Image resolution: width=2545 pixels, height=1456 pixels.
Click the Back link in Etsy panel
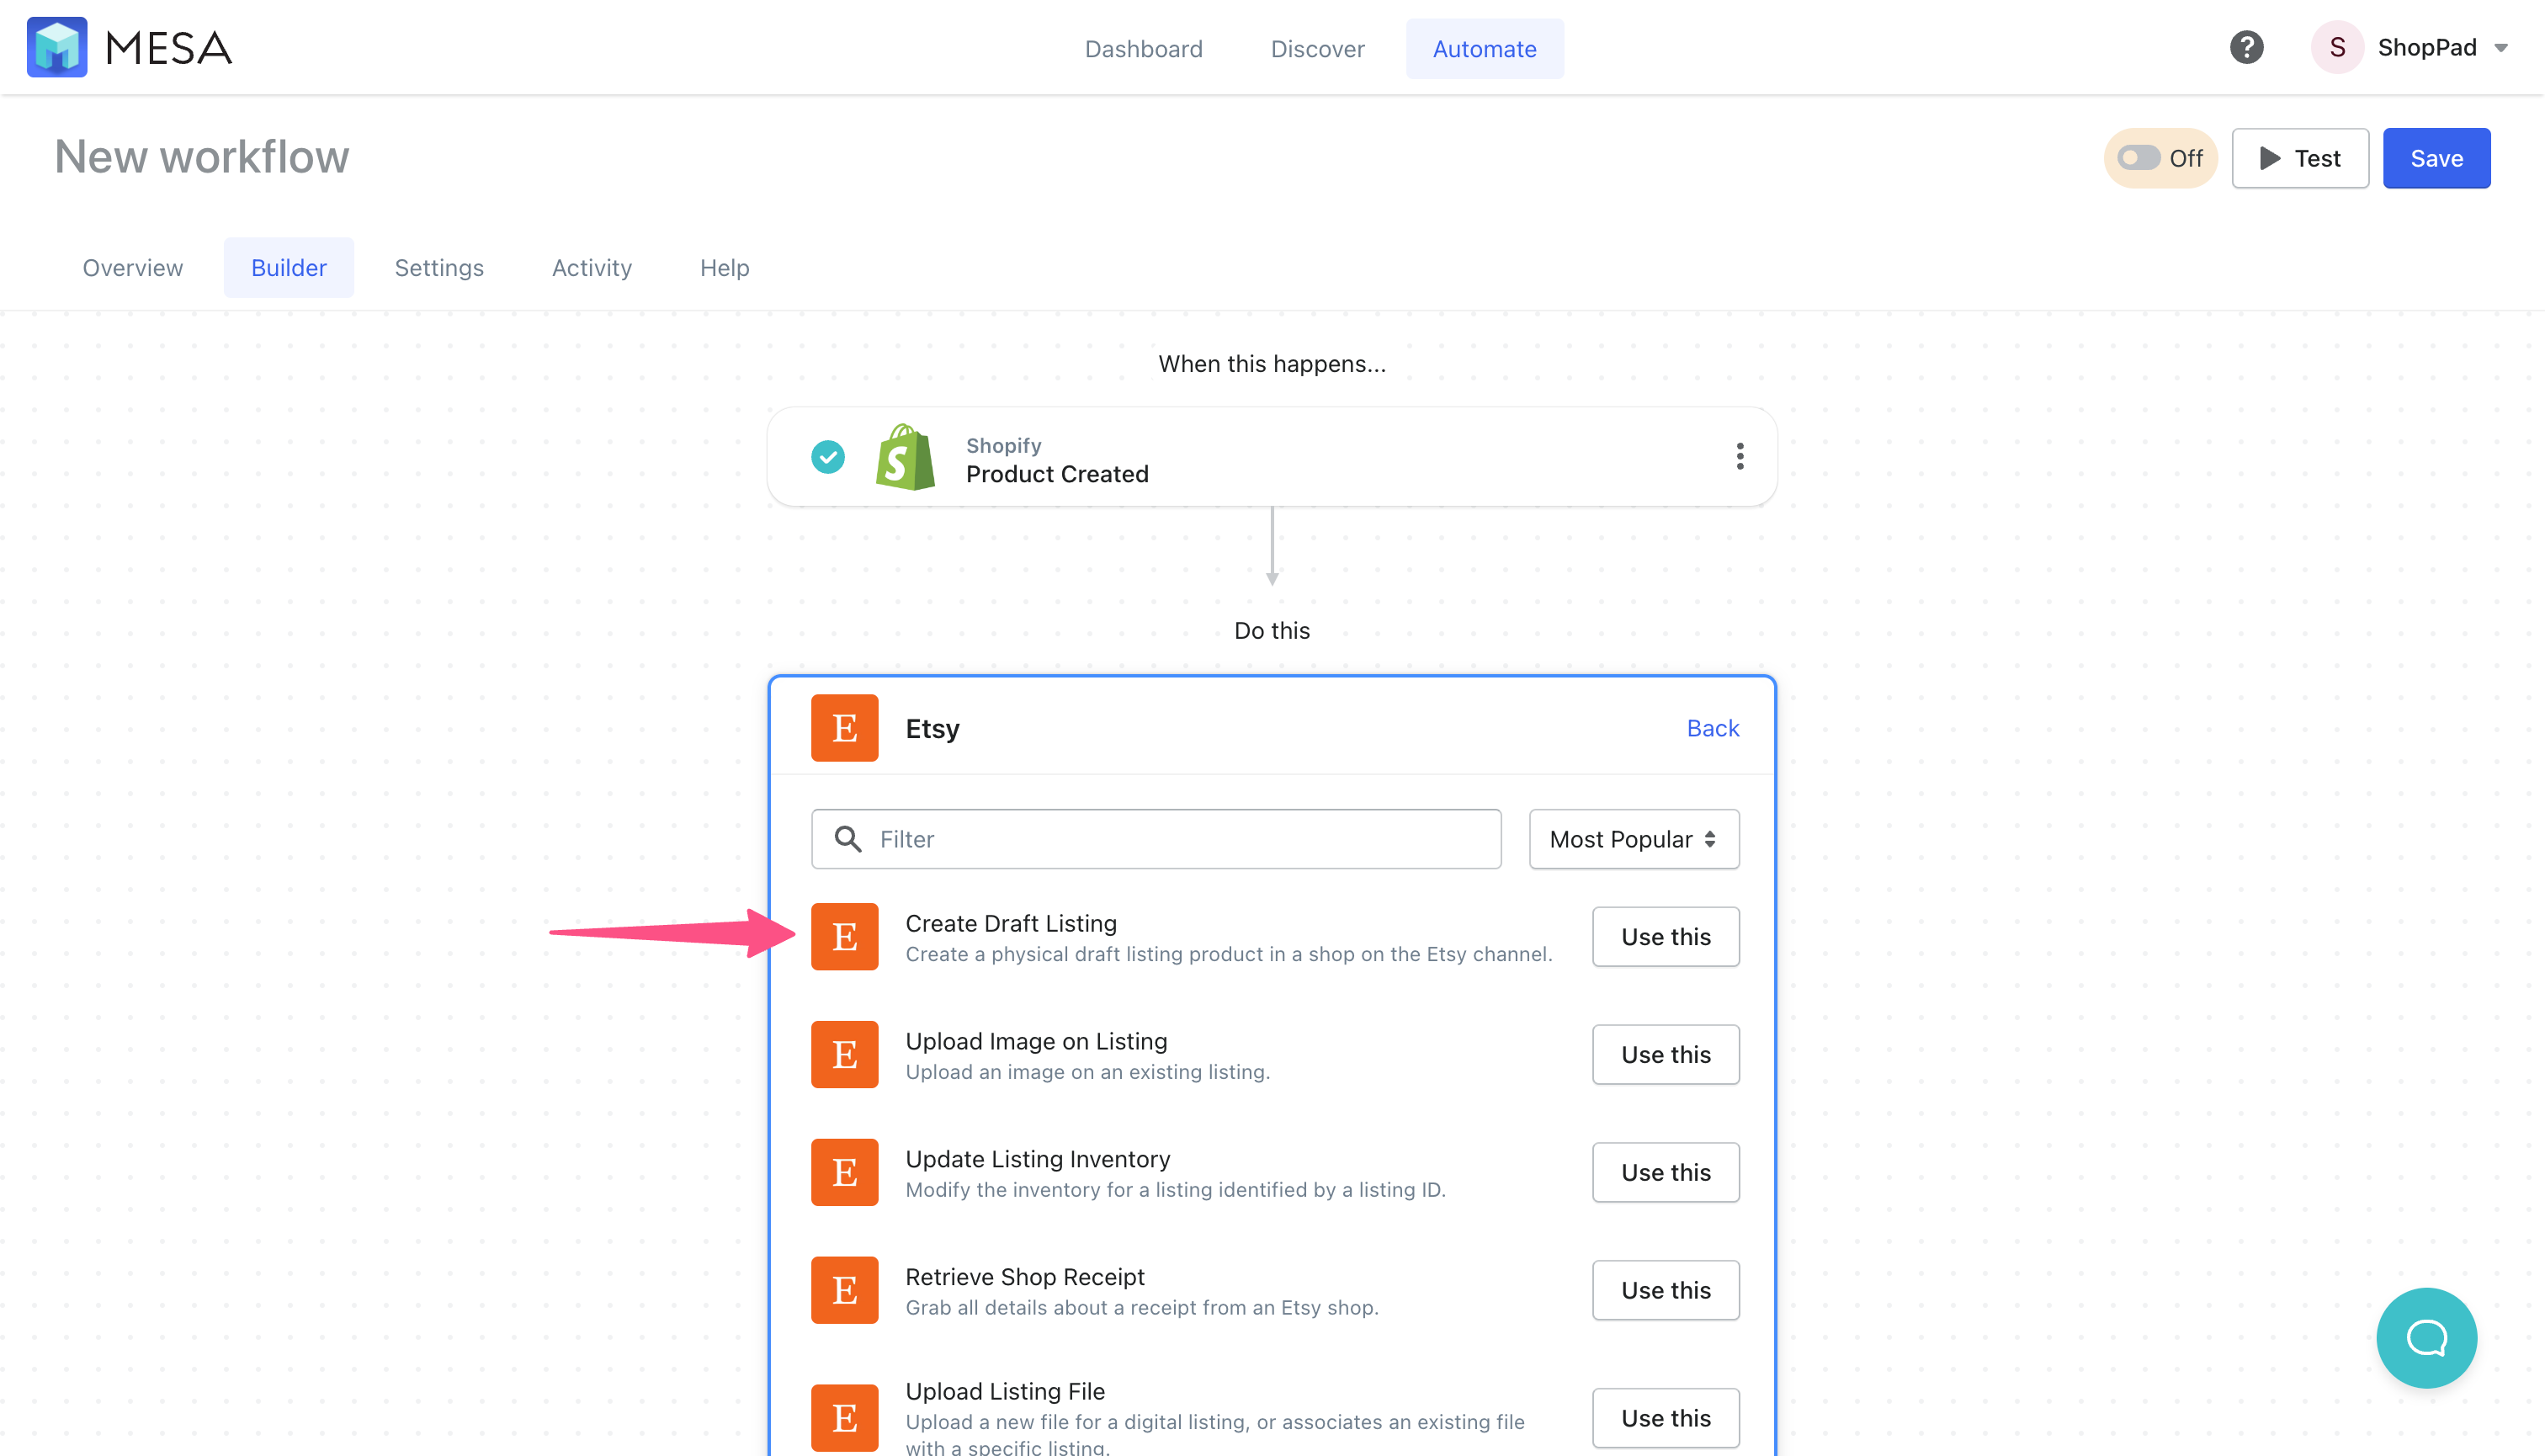[1713, 728]
